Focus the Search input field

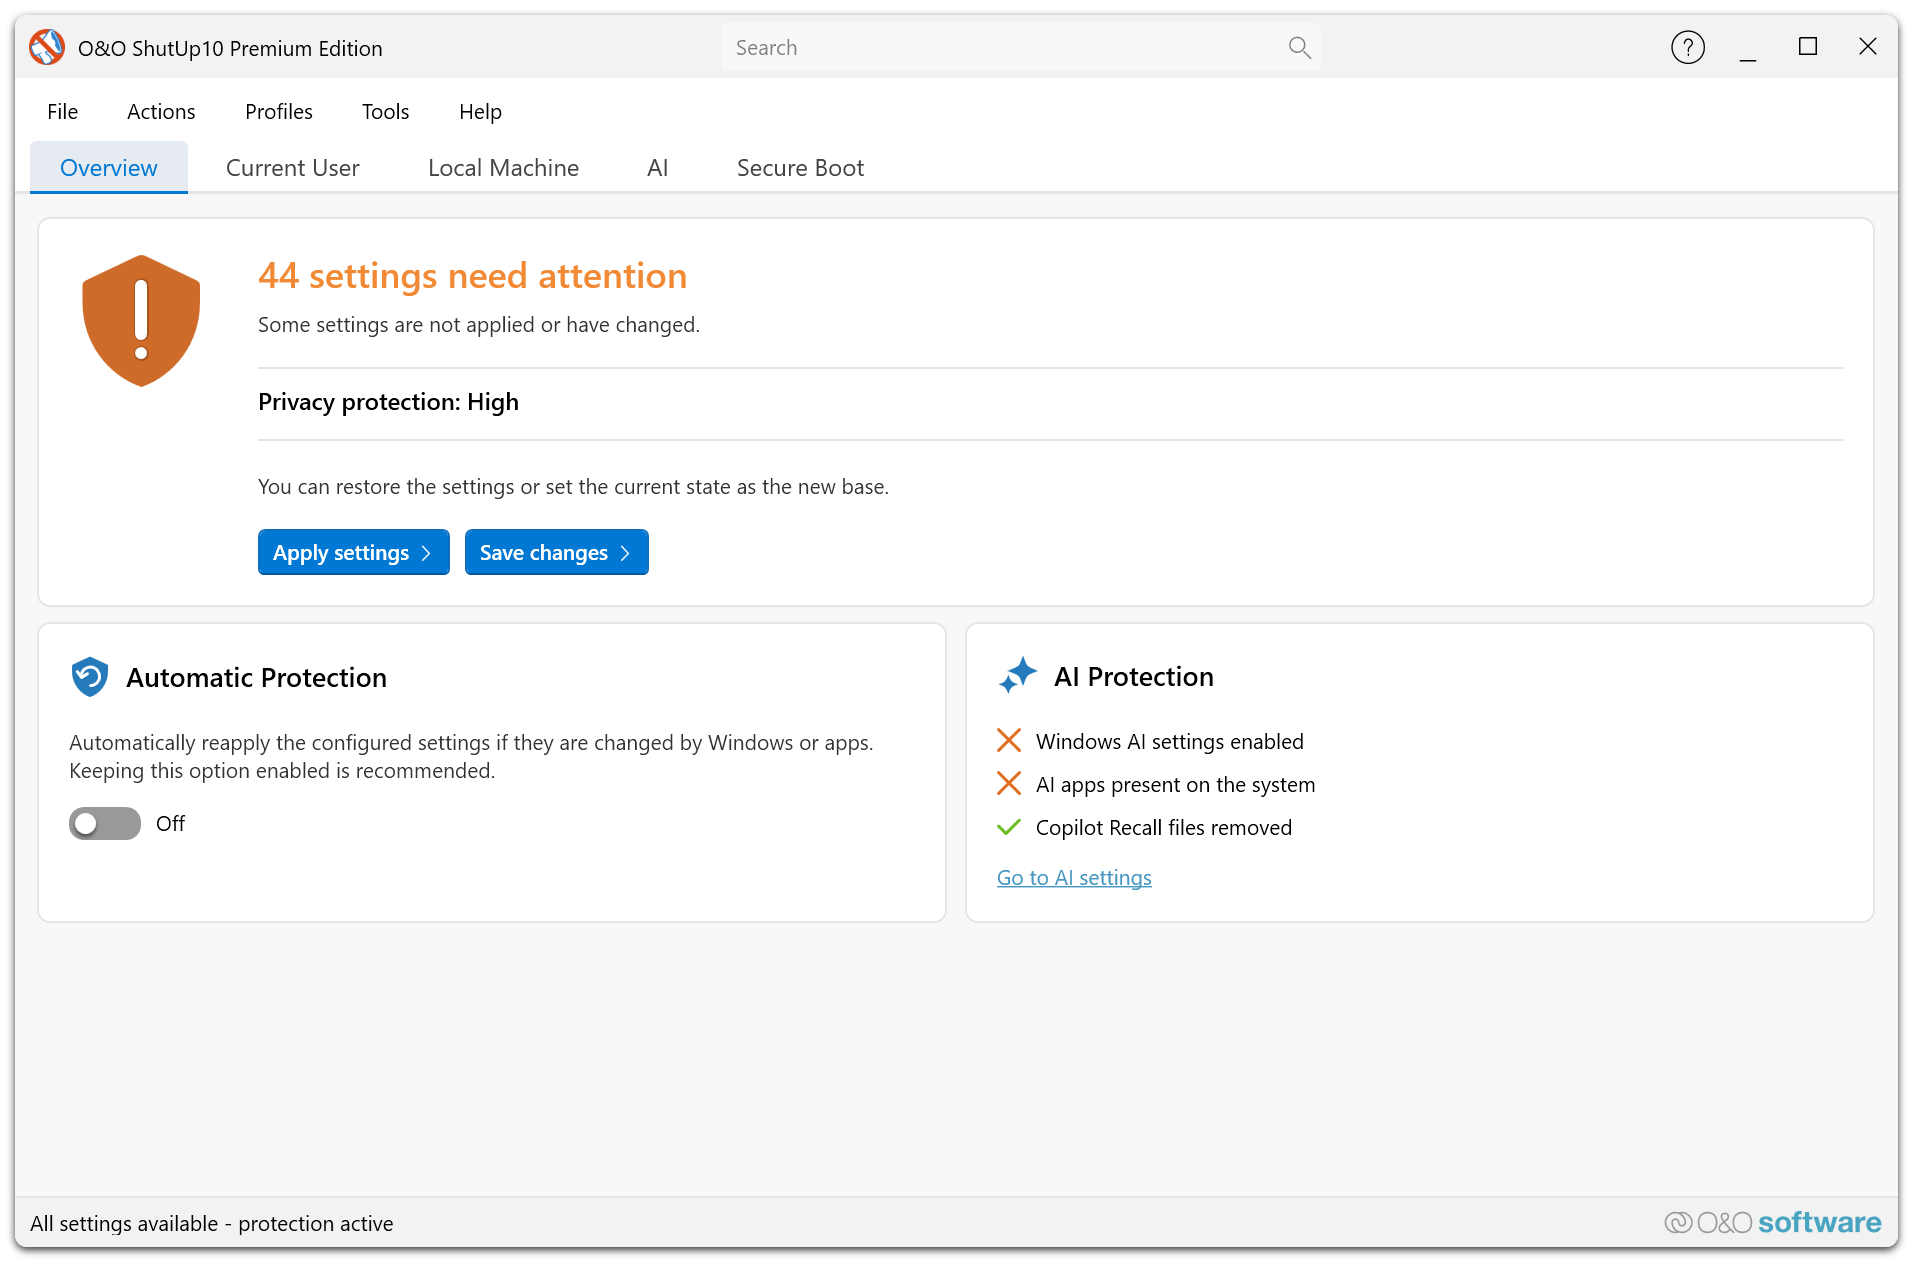tap(1020, 47)
